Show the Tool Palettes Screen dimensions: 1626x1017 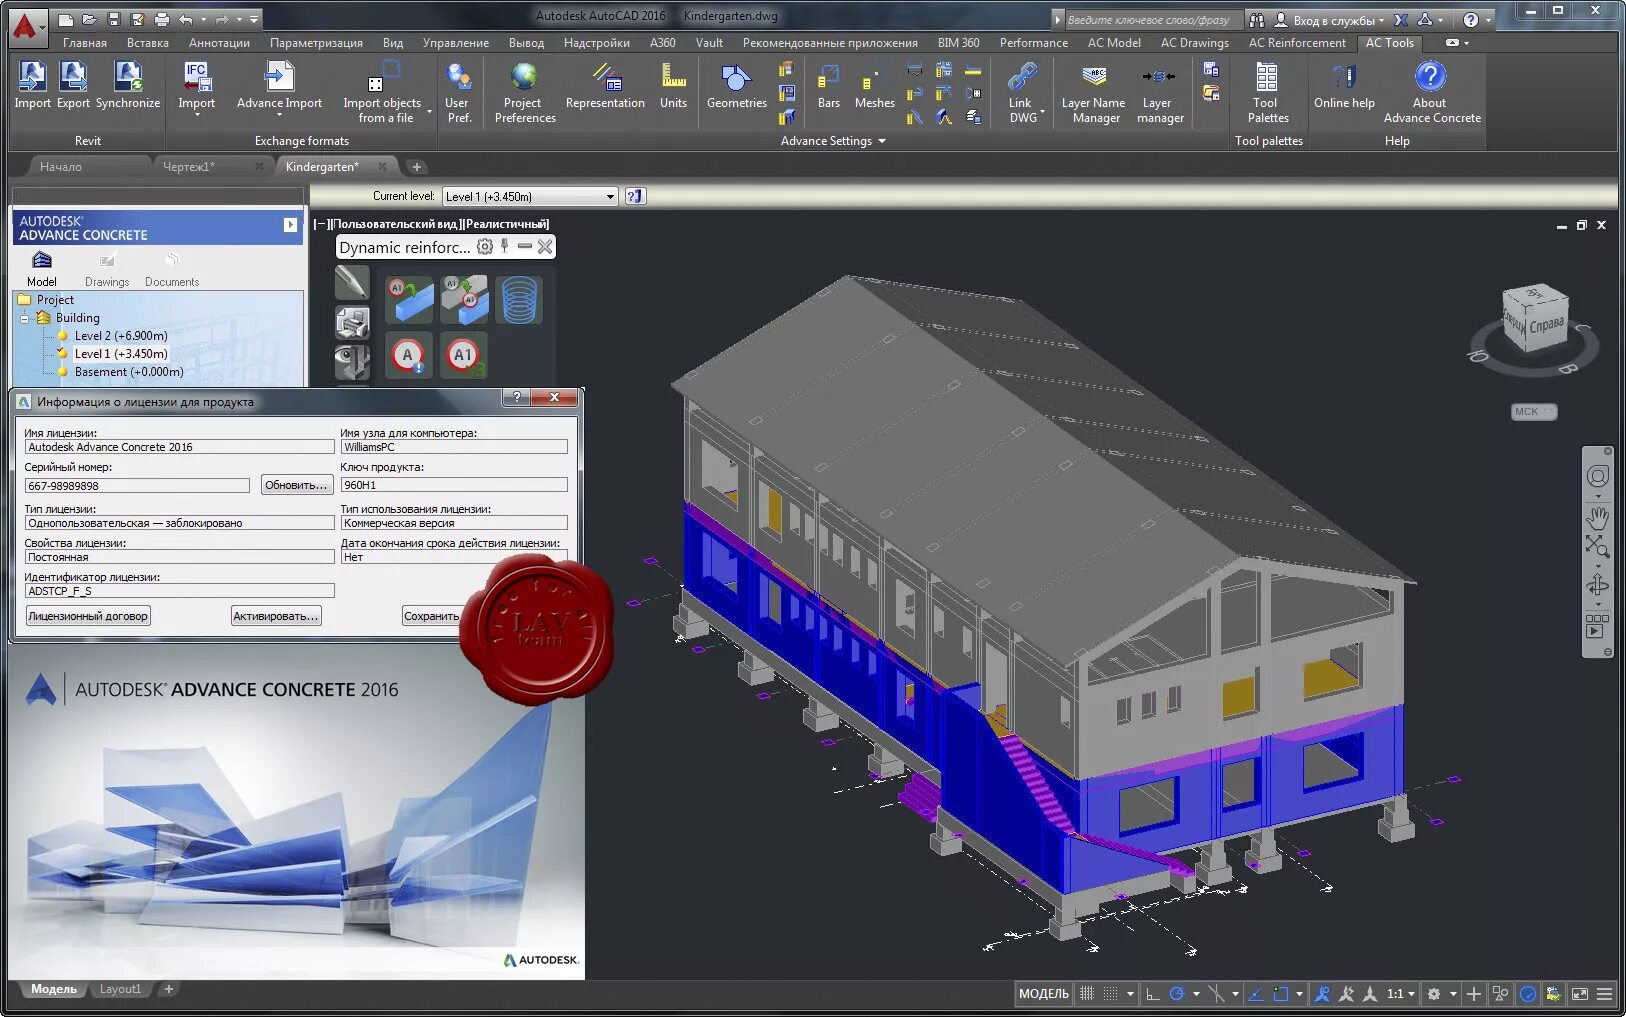click(1267, 93)
